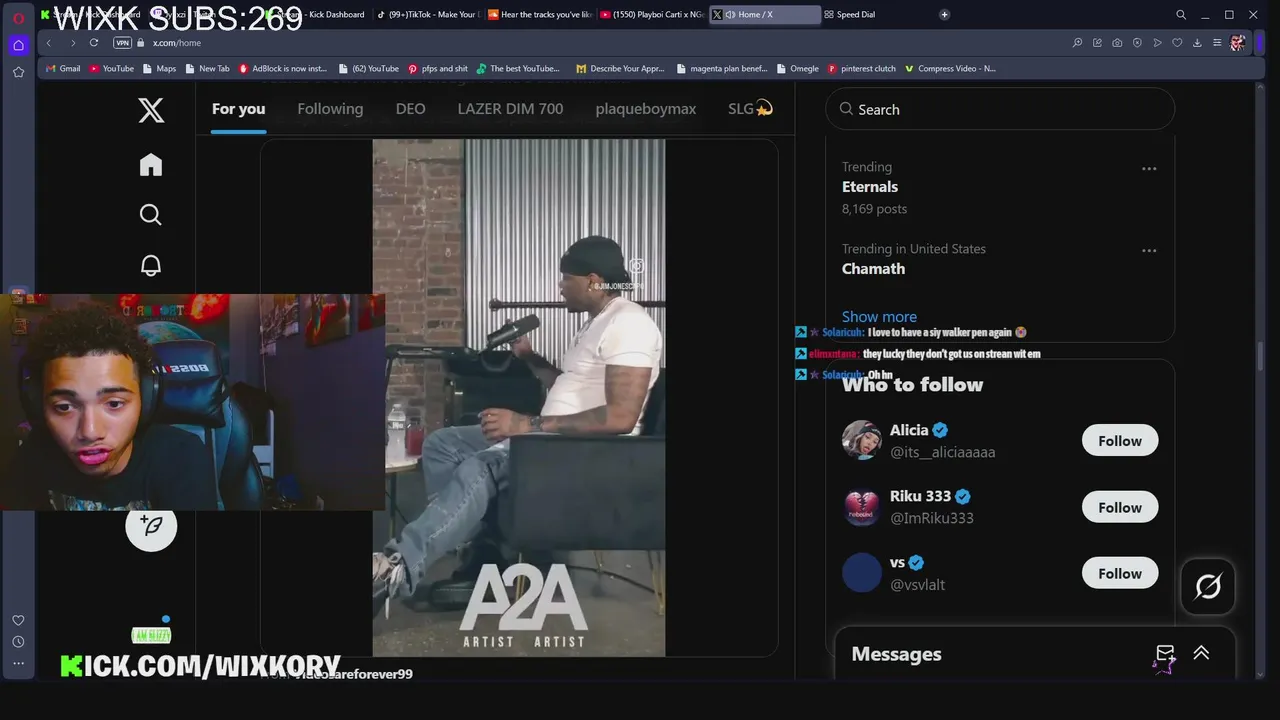Open Opera sidebar history clock icon
Image resolution: width=1280 pixels, height=720 pixels.
[18, 642]
